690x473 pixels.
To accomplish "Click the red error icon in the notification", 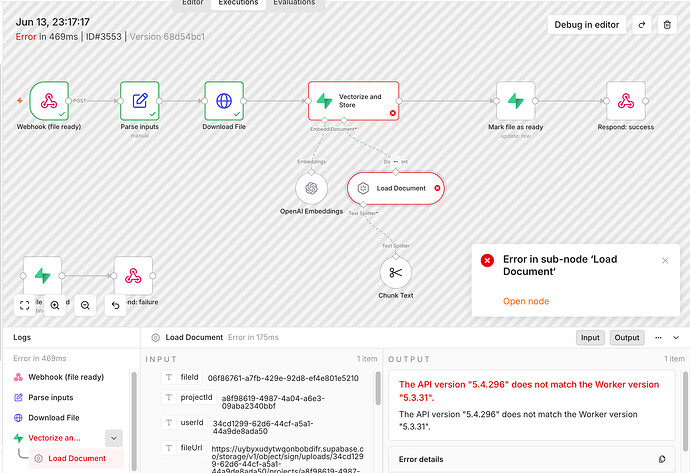I will click(487, 260).
